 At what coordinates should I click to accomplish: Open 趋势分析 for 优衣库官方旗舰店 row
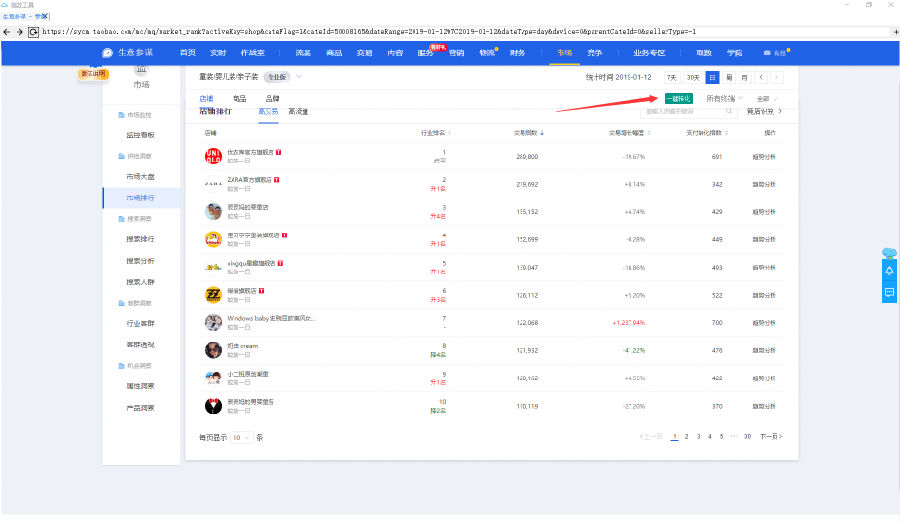click(x=764, y=157)
